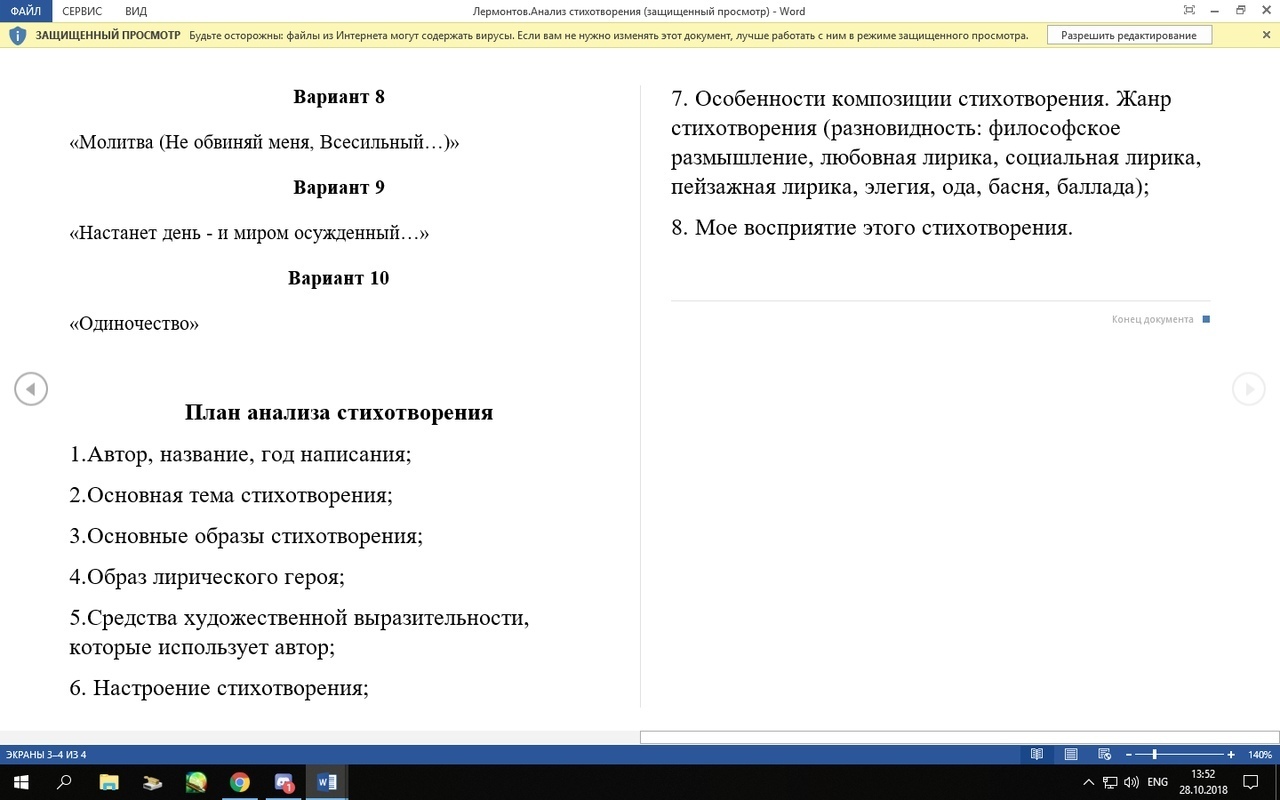Click zoom in plus button
This screenshot has width=1280, height=800.
coord(1231,754)
